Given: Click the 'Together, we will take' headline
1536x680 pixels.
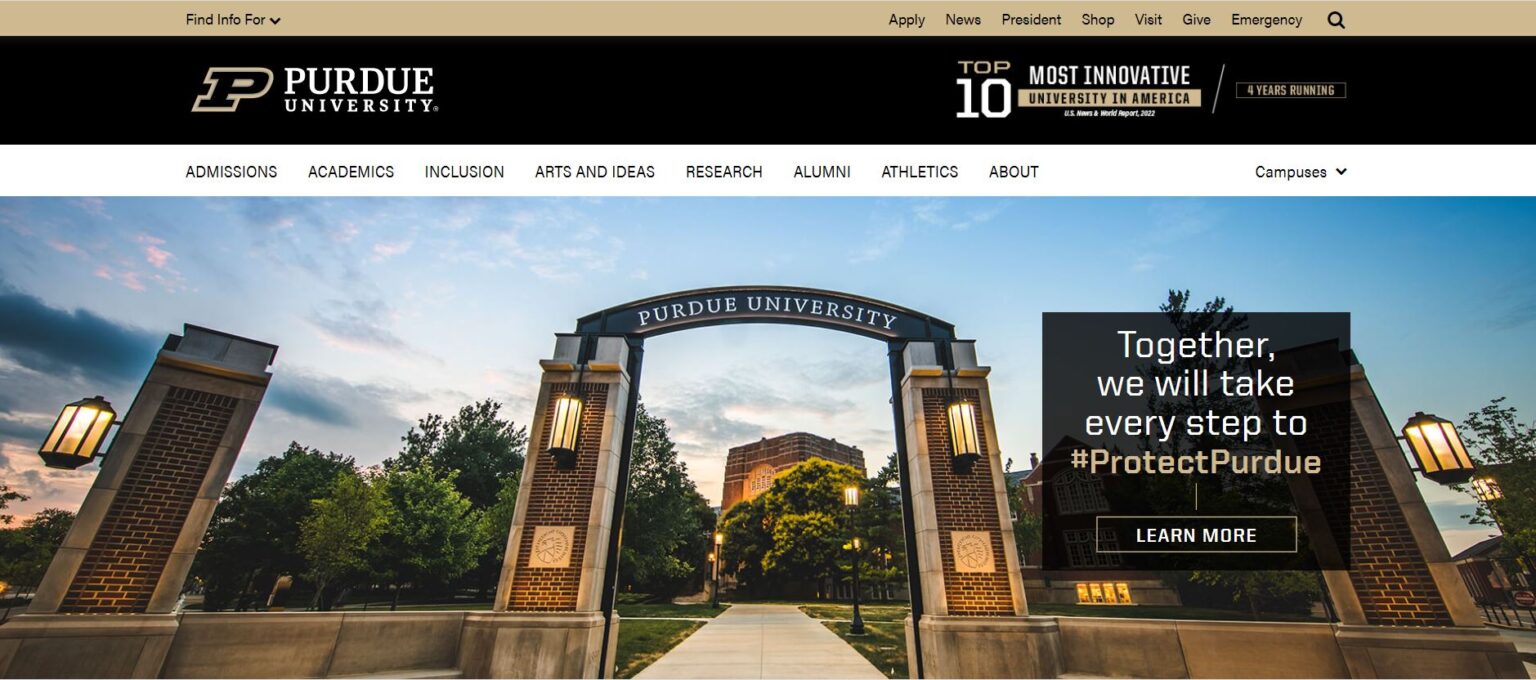Looking at the screenshot, I should pyautogui.click(x=1196, y=364).
